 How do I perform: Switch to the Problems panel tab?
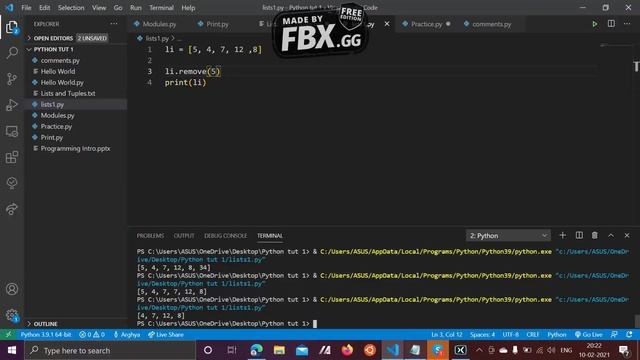pos(150,236)
